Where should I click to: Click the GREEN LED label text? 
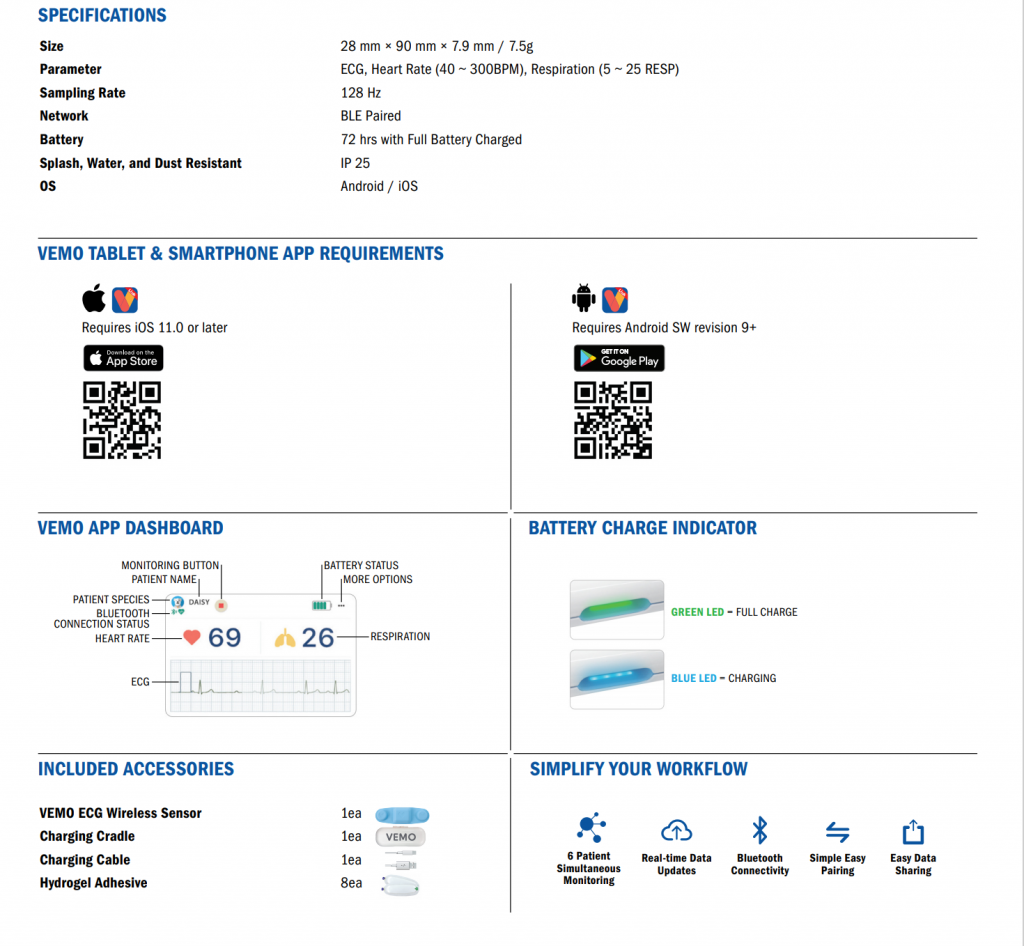[697, 612]
